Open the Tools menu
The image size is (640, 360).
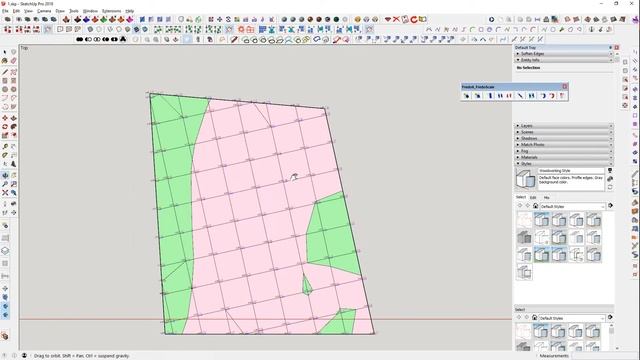click(x=74, y=11)
